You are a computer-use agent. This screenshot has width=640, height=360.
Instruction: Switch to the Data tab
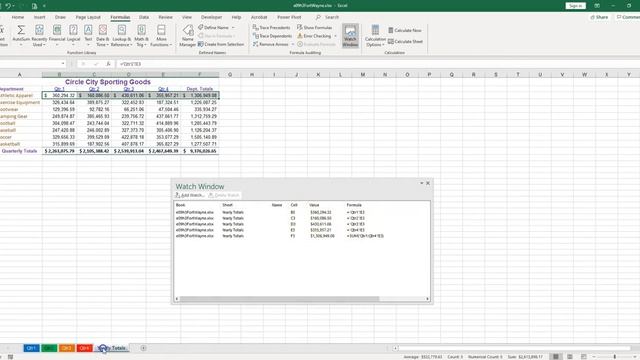coord(144,17)
